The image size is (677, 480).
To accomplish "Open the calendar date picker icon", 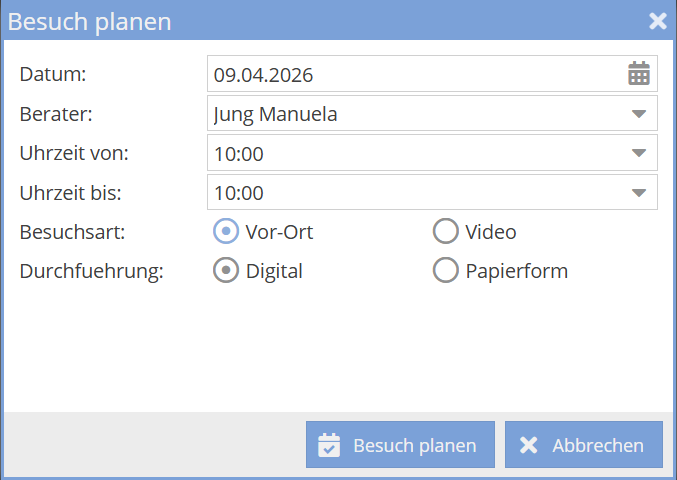I will click(638, 73).
